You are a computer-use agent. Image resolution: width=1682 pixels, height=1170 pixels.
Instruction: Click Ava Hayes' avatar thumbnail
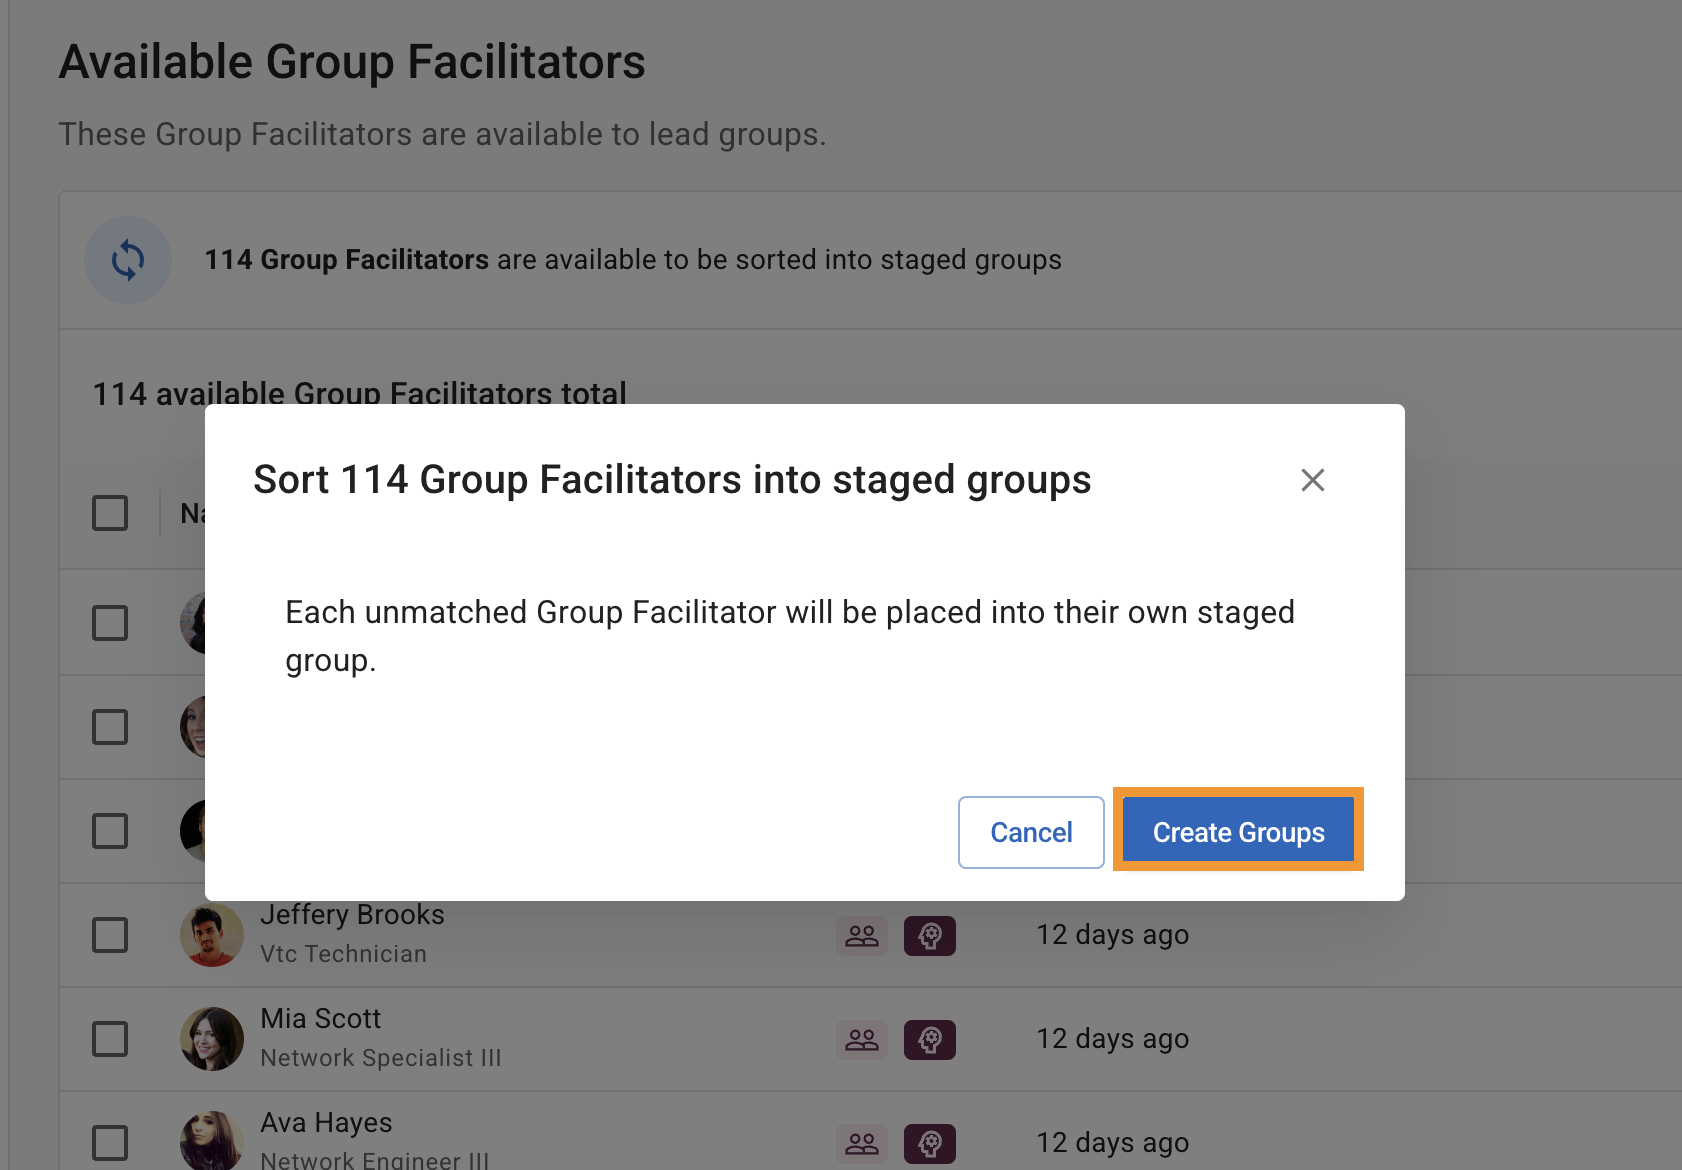coord(212,1141)
